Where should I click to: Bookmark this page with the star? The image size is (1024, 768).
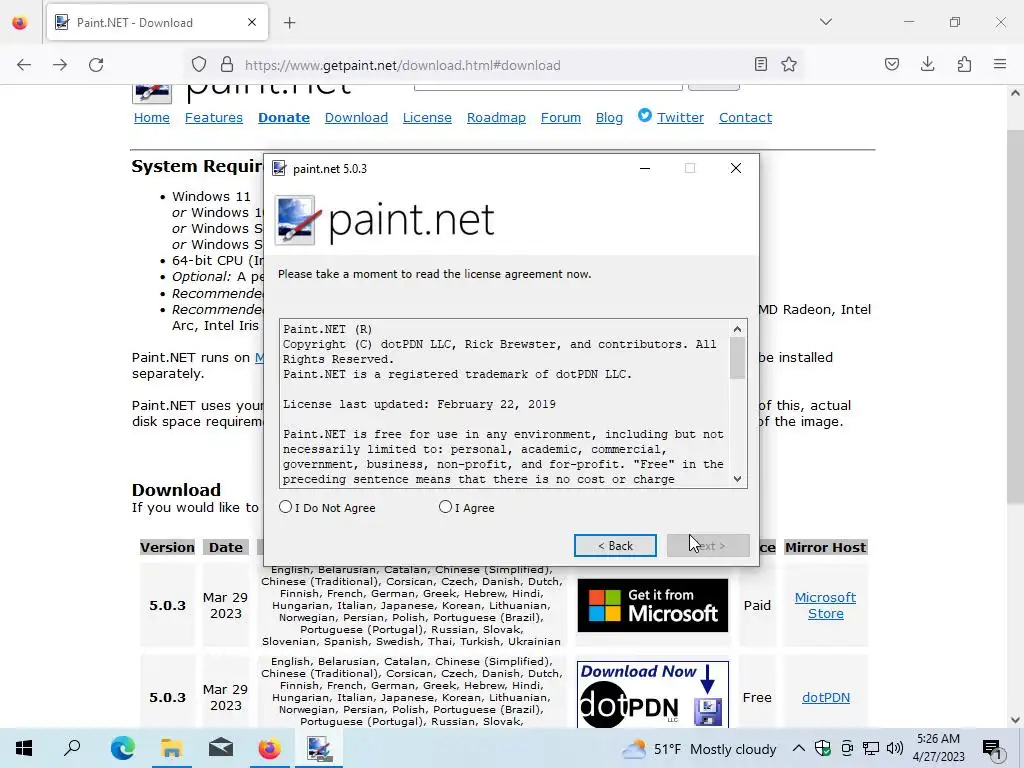(x=789, y=64)
